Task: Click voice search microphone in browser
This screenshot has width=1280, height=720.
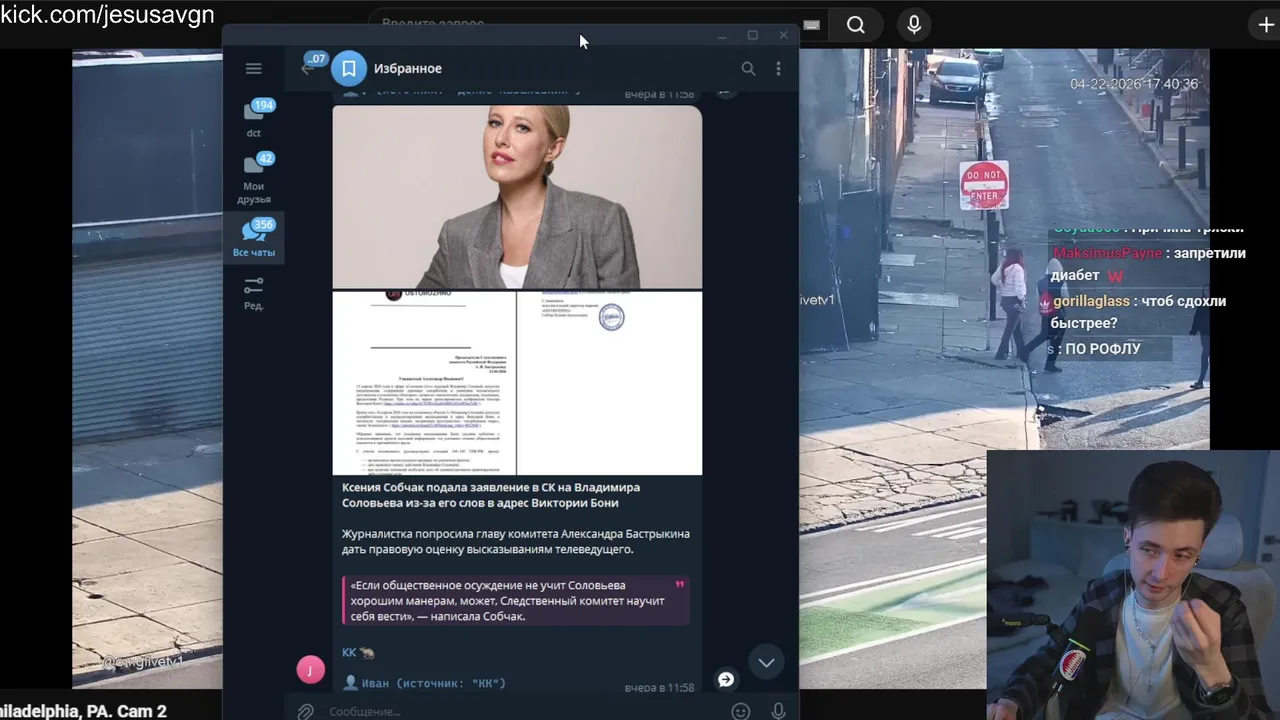Action: coord(914,25)
